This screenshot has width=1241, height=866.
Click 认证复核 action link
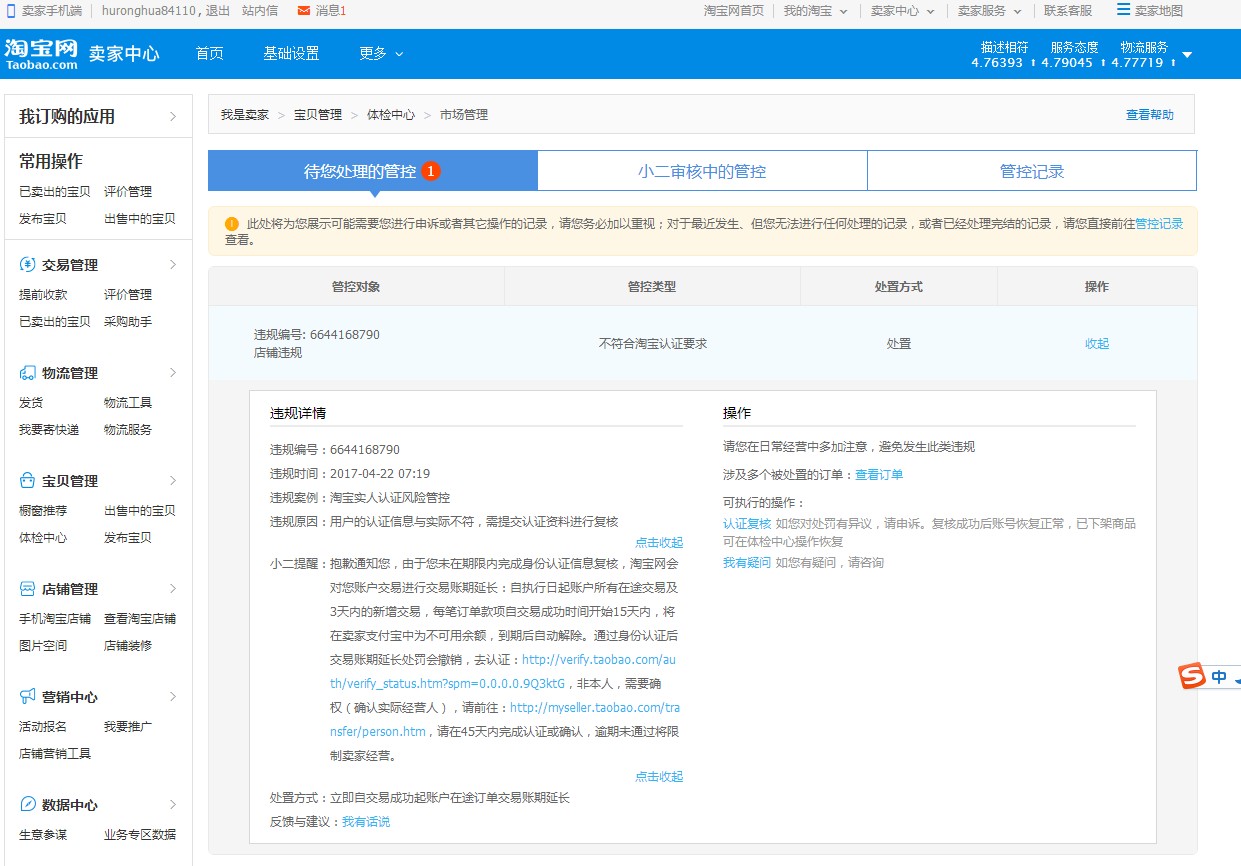click(x=747, y=524)
